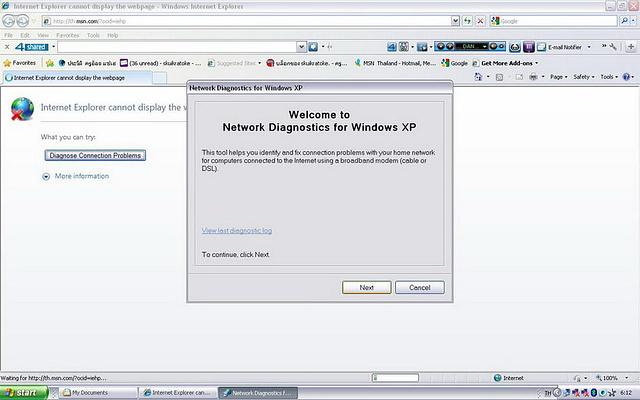Viewport: 640px width, 400px height.
Task: Click the purple toolbar icon beside E-mail Notifier
Action: click(529, 47)
